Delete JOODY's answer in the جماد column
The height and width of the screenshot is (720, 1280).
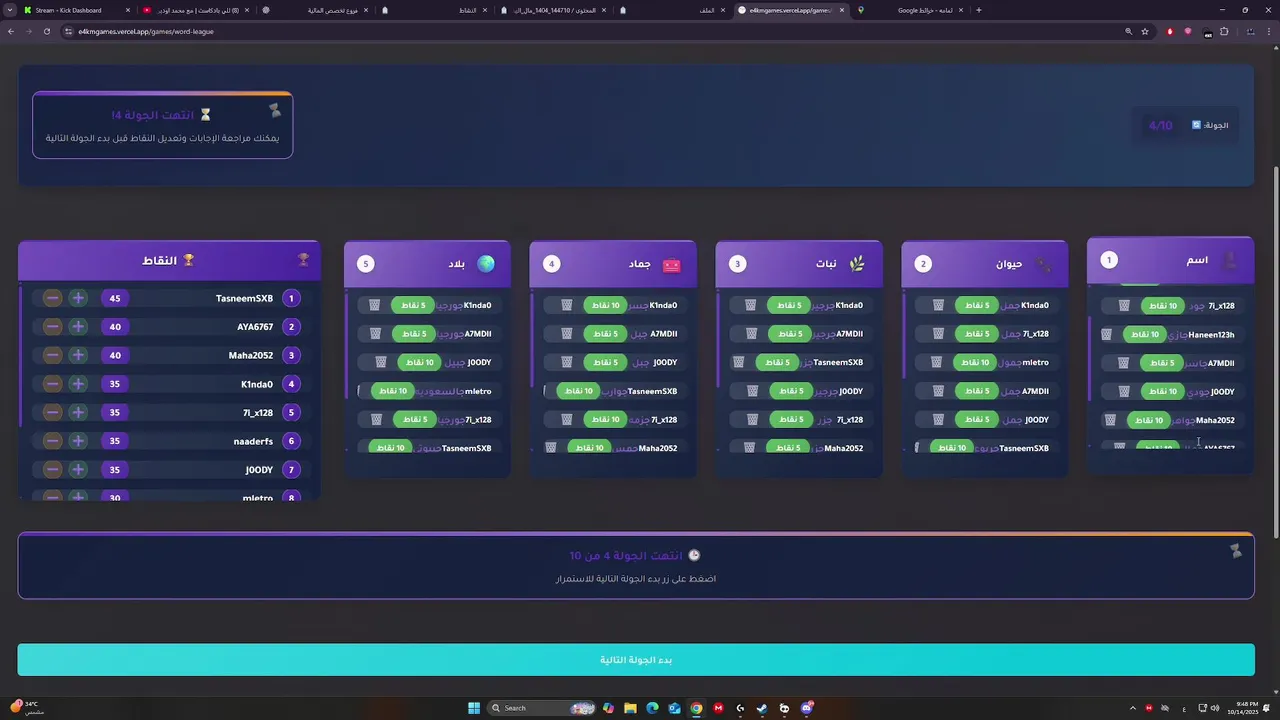click(x=567, y=362)
